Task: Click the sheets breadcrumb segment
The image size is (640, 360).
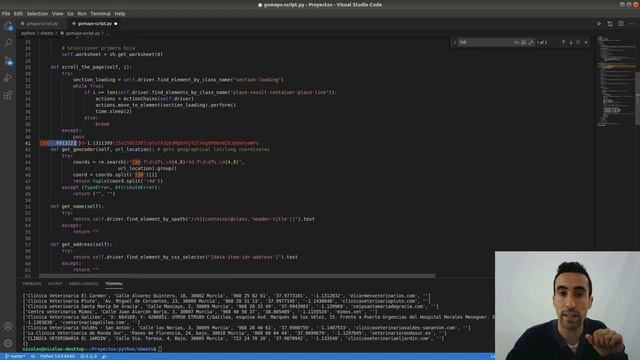Action: [x=47, y=33]
